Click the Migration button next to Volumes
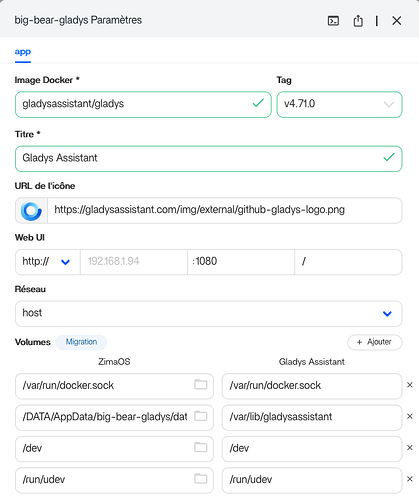This screenshot has width=419, height=500. pyautogui.click(x=81, y=342)
